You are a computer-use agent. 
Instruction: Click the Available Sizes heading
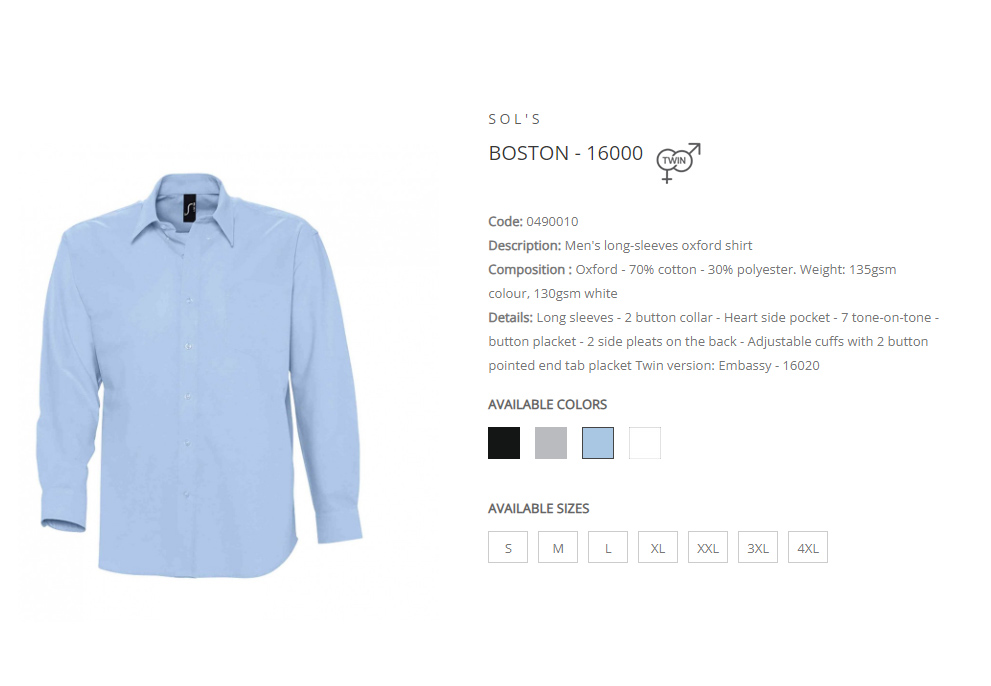tap(538, 508)
